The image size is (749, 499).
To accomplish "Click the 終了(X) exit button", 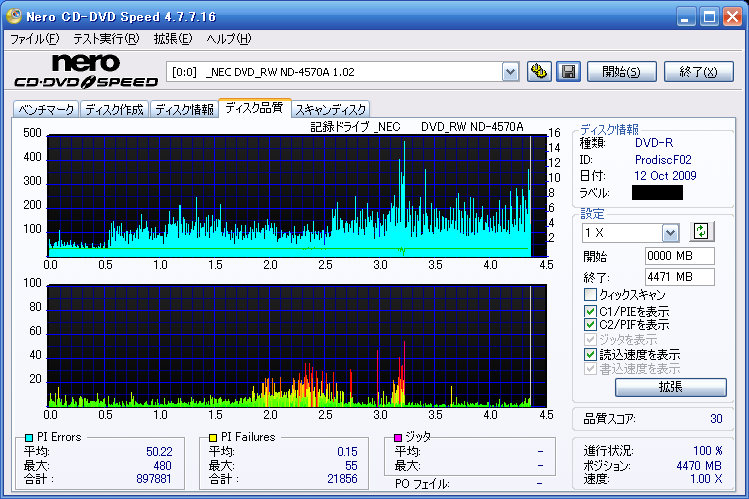I will tap(699, 72).
